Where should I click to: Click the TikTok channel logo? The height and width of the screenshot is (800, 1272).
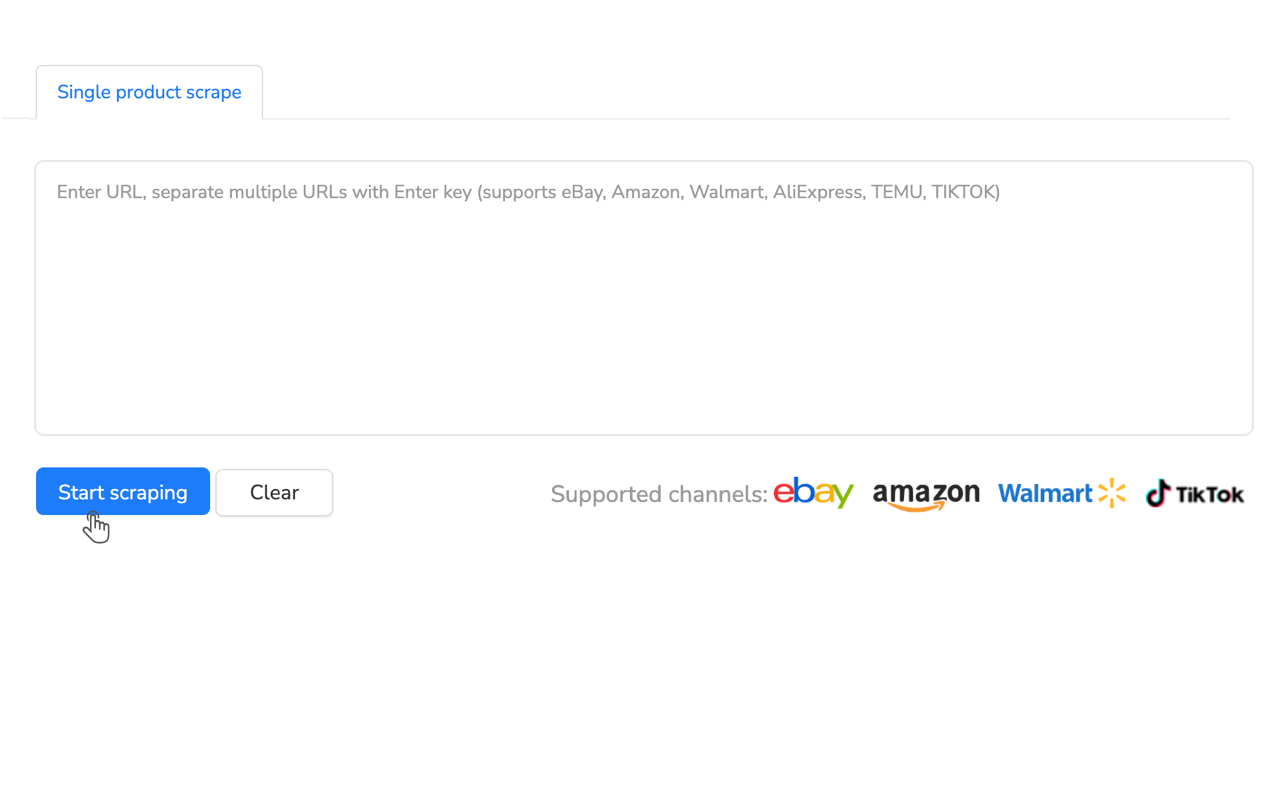click(1194, 493)
